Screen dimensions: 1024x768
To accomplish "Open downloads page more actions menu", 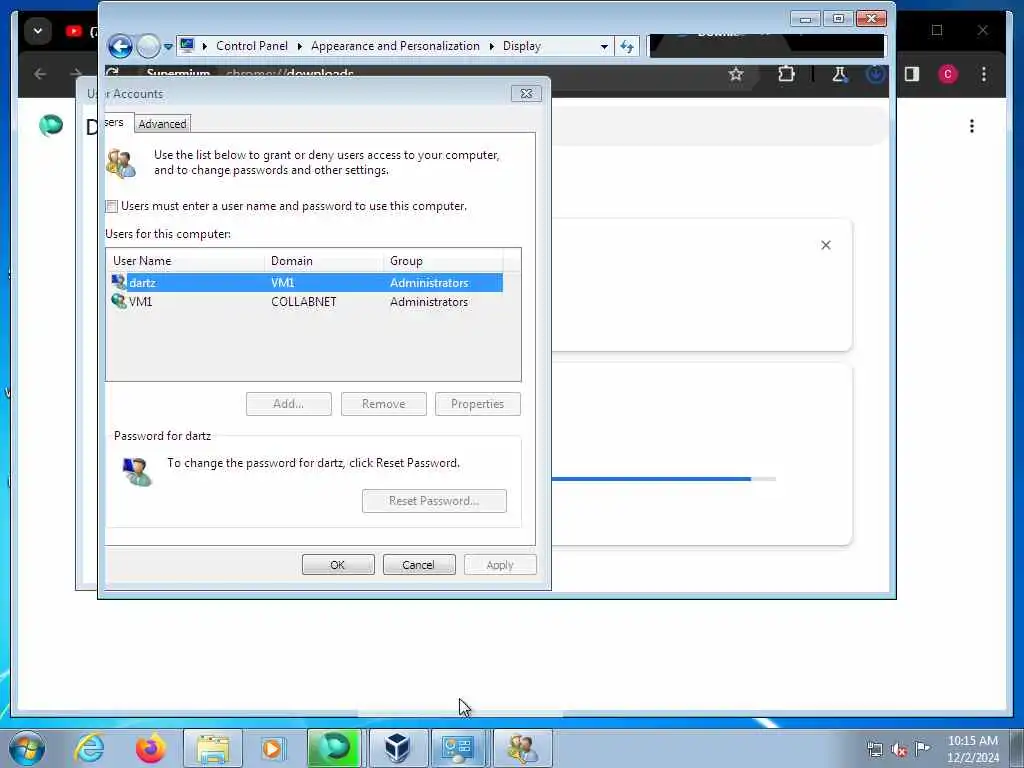I will click(972, 126).
